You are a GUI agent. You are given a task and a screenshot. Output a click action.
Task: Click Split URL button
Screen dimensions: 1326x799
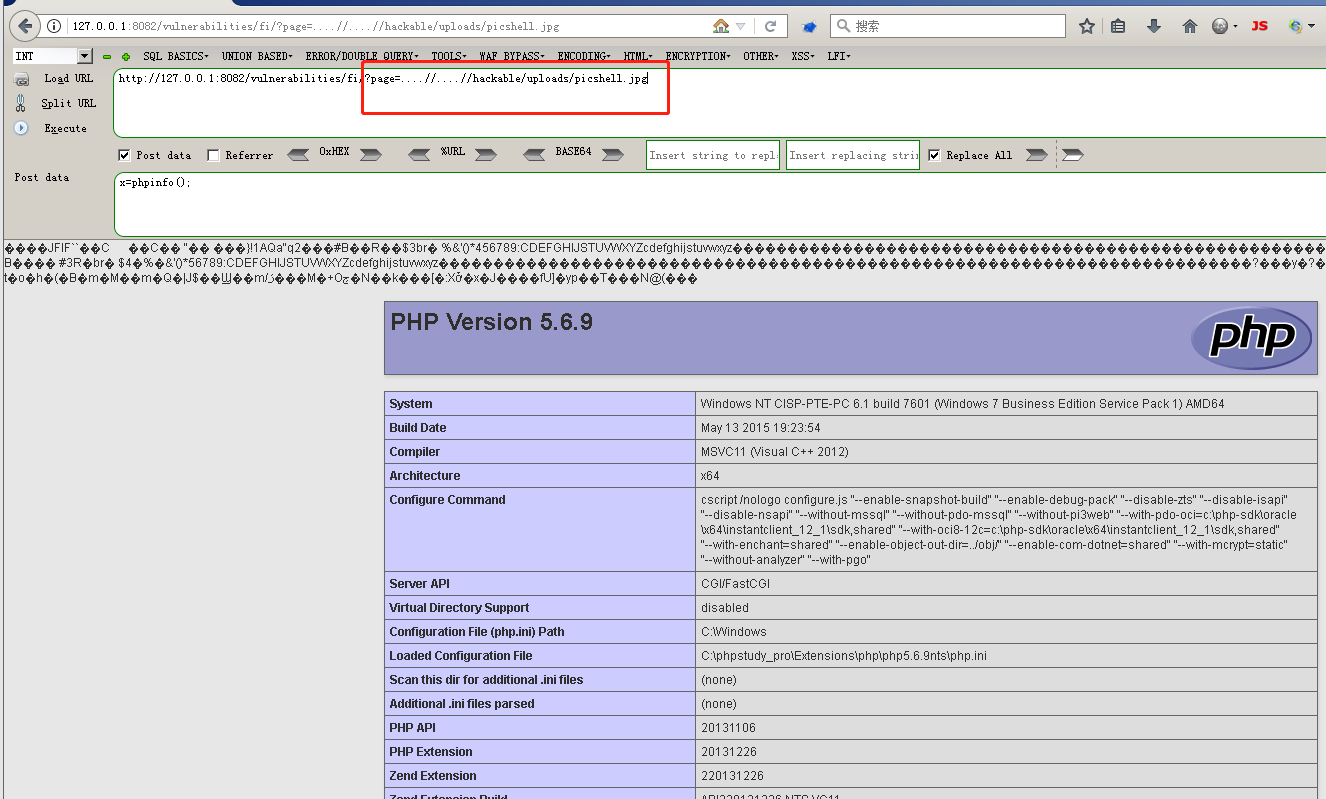click(68, 103)
